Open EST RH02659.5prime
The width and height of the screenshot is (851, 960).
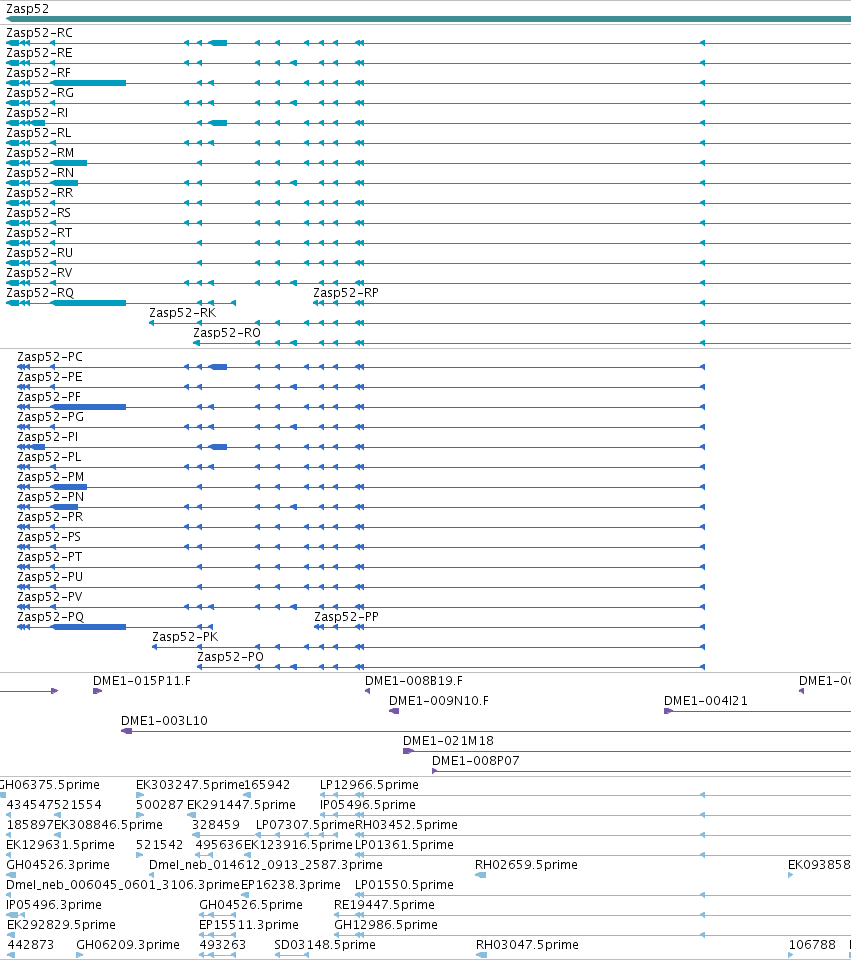(526, 865)
